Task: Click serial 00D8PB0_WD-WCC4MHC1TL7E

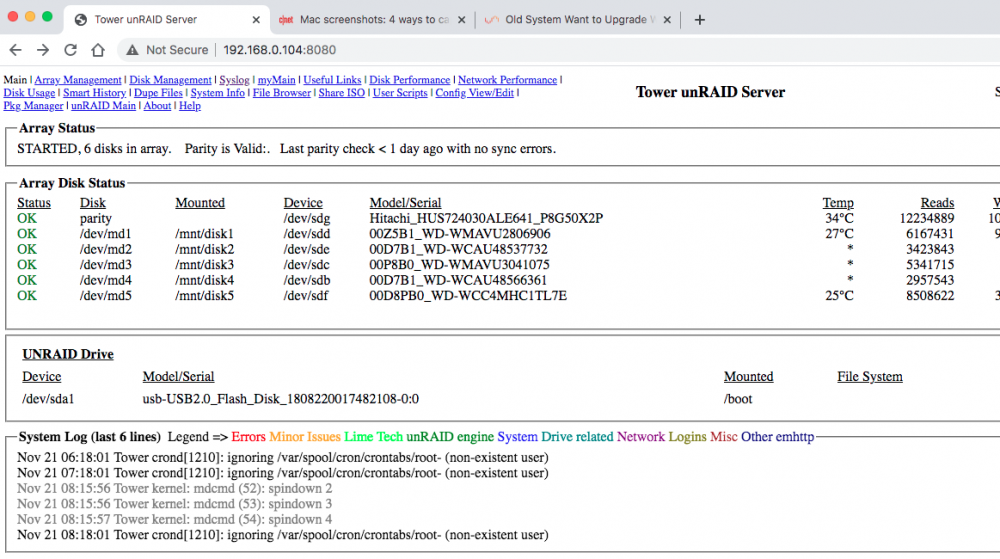Action: pyautogui.click(x=468, y=296)
